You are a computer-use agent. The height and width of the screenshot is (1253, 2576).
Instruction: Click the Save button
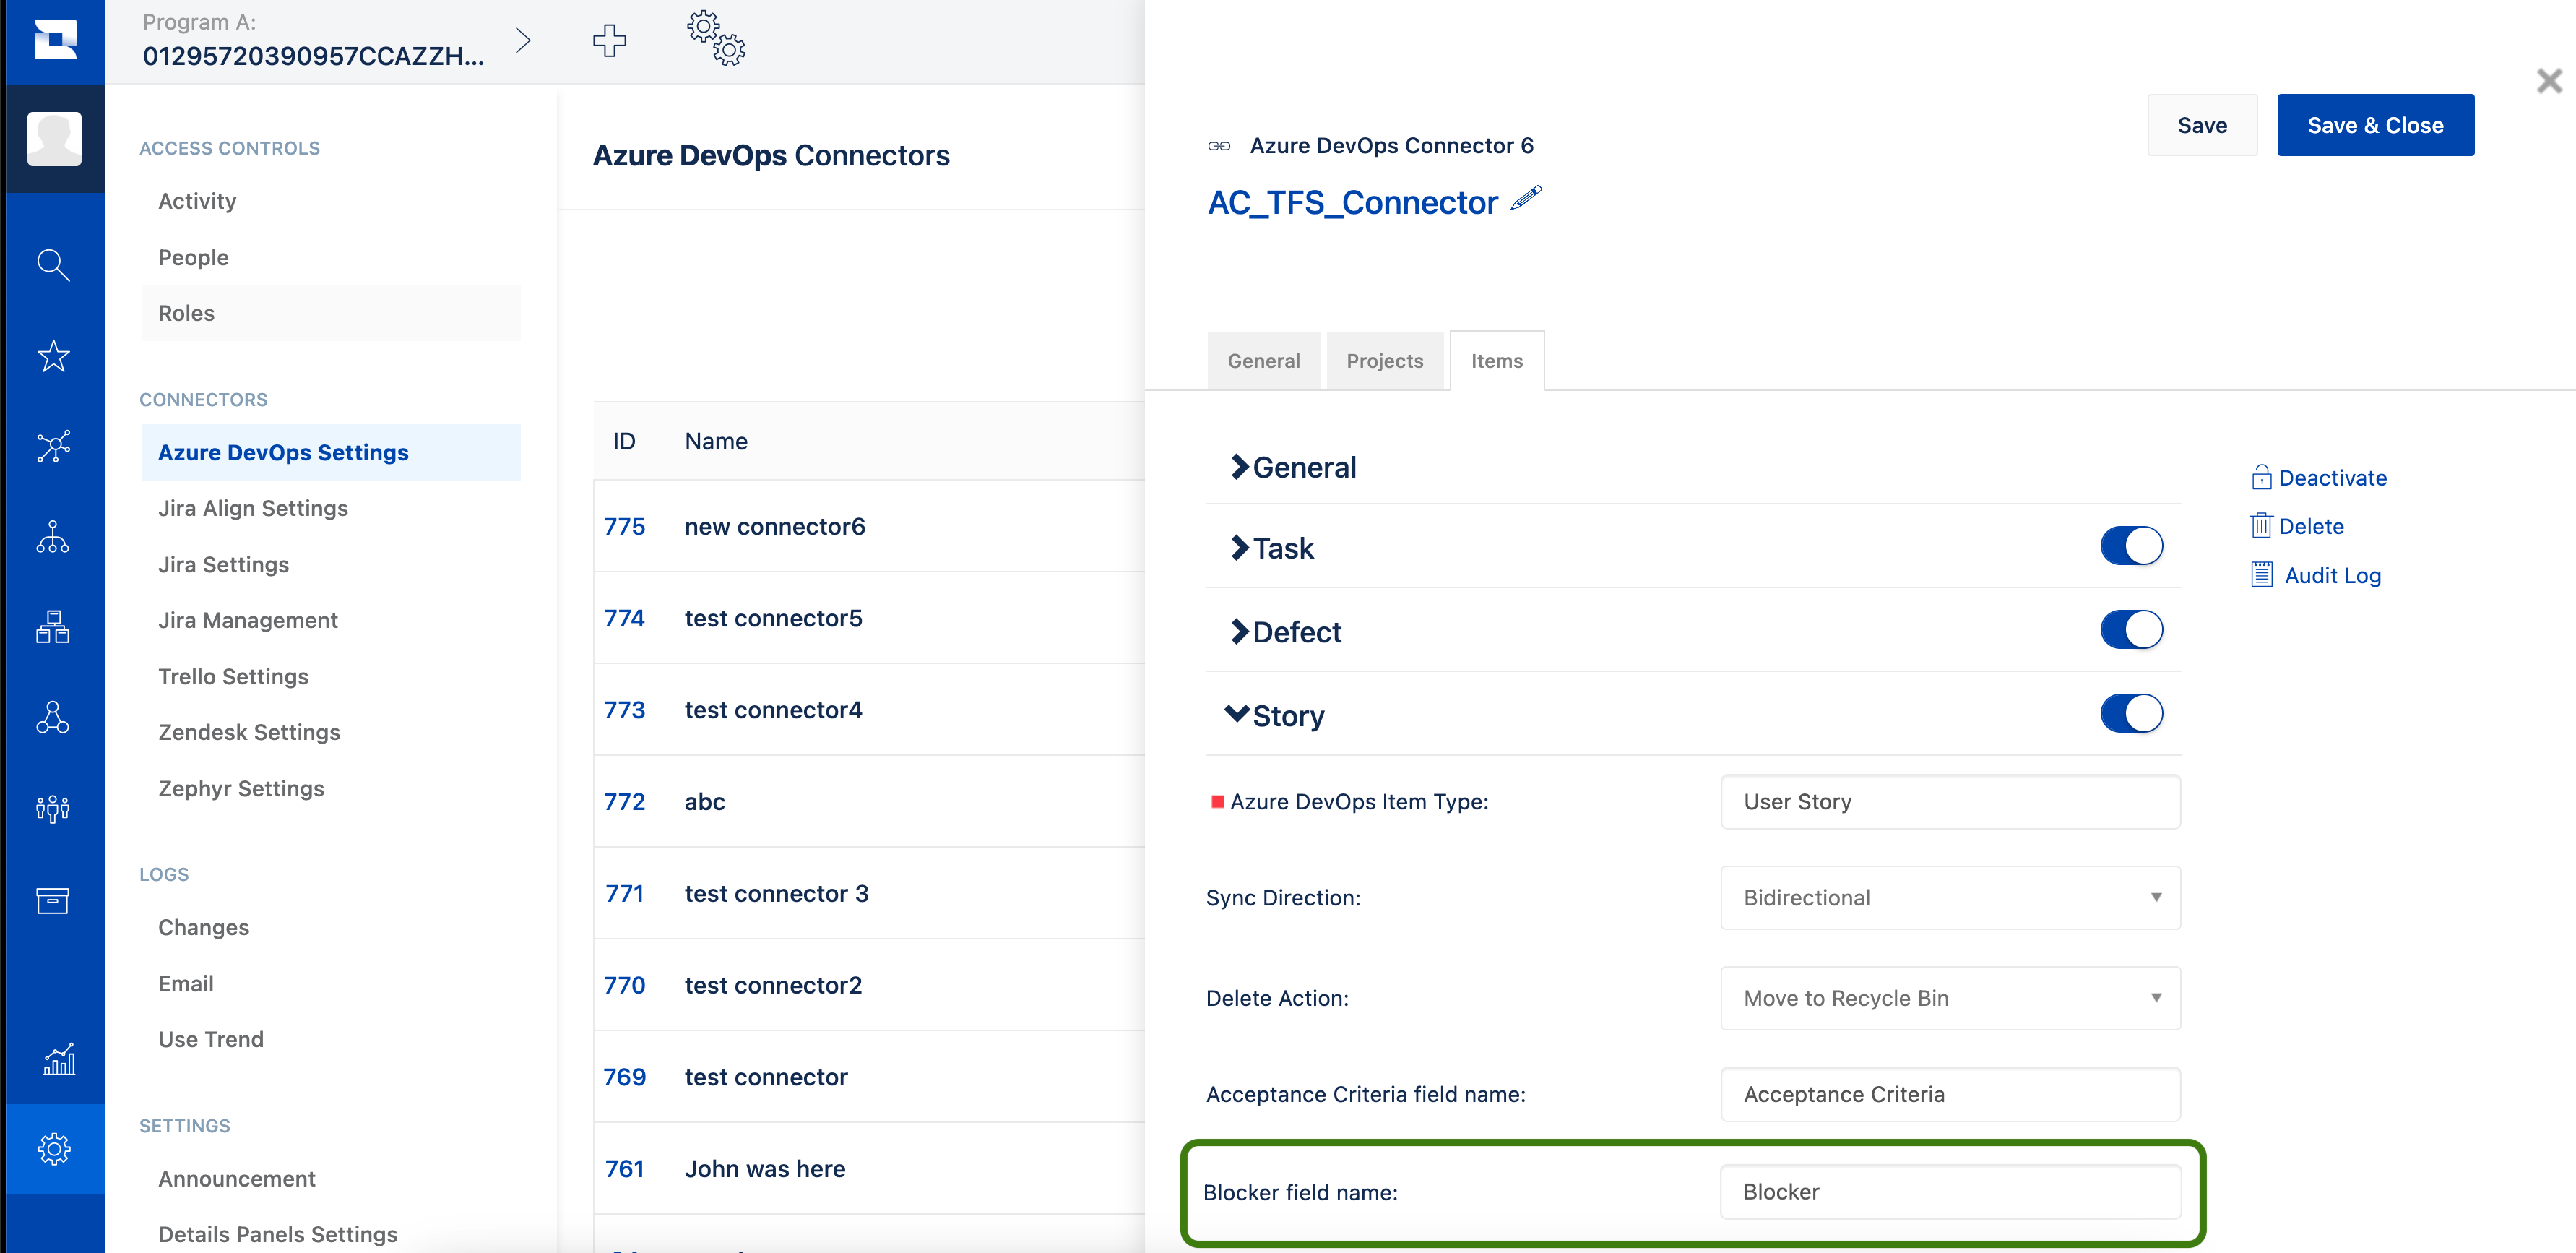[x=2202, y=125]
